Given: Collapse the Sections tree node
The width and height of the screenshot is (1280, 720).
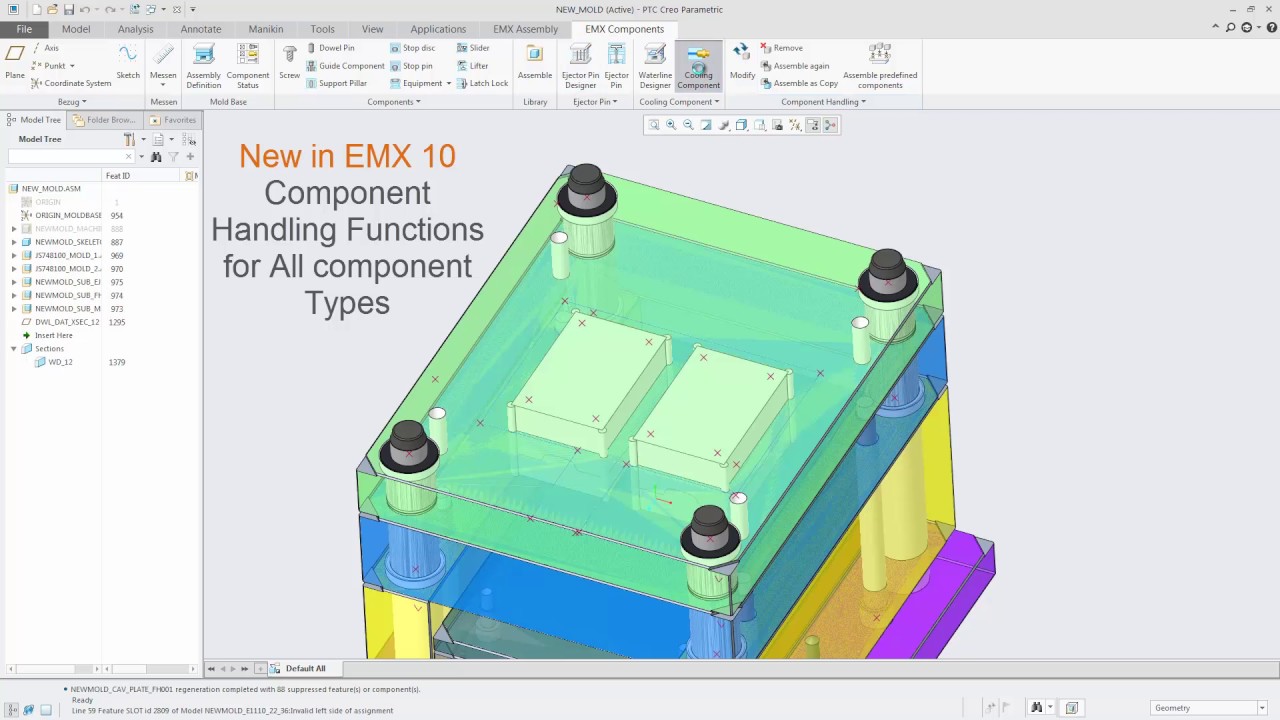Looking at the screenshot, I should (14, 349).
